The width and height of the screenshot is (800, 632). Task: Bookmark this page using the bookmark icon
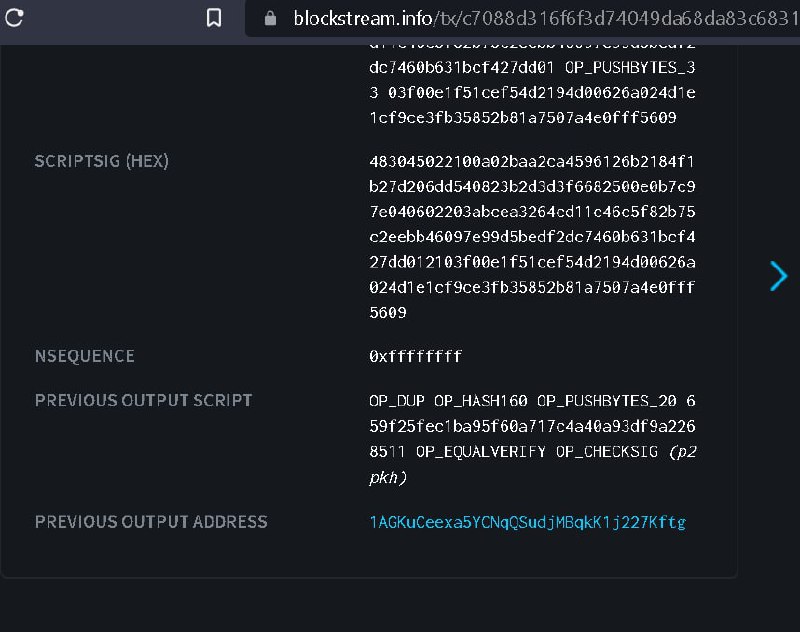point(214,18)
